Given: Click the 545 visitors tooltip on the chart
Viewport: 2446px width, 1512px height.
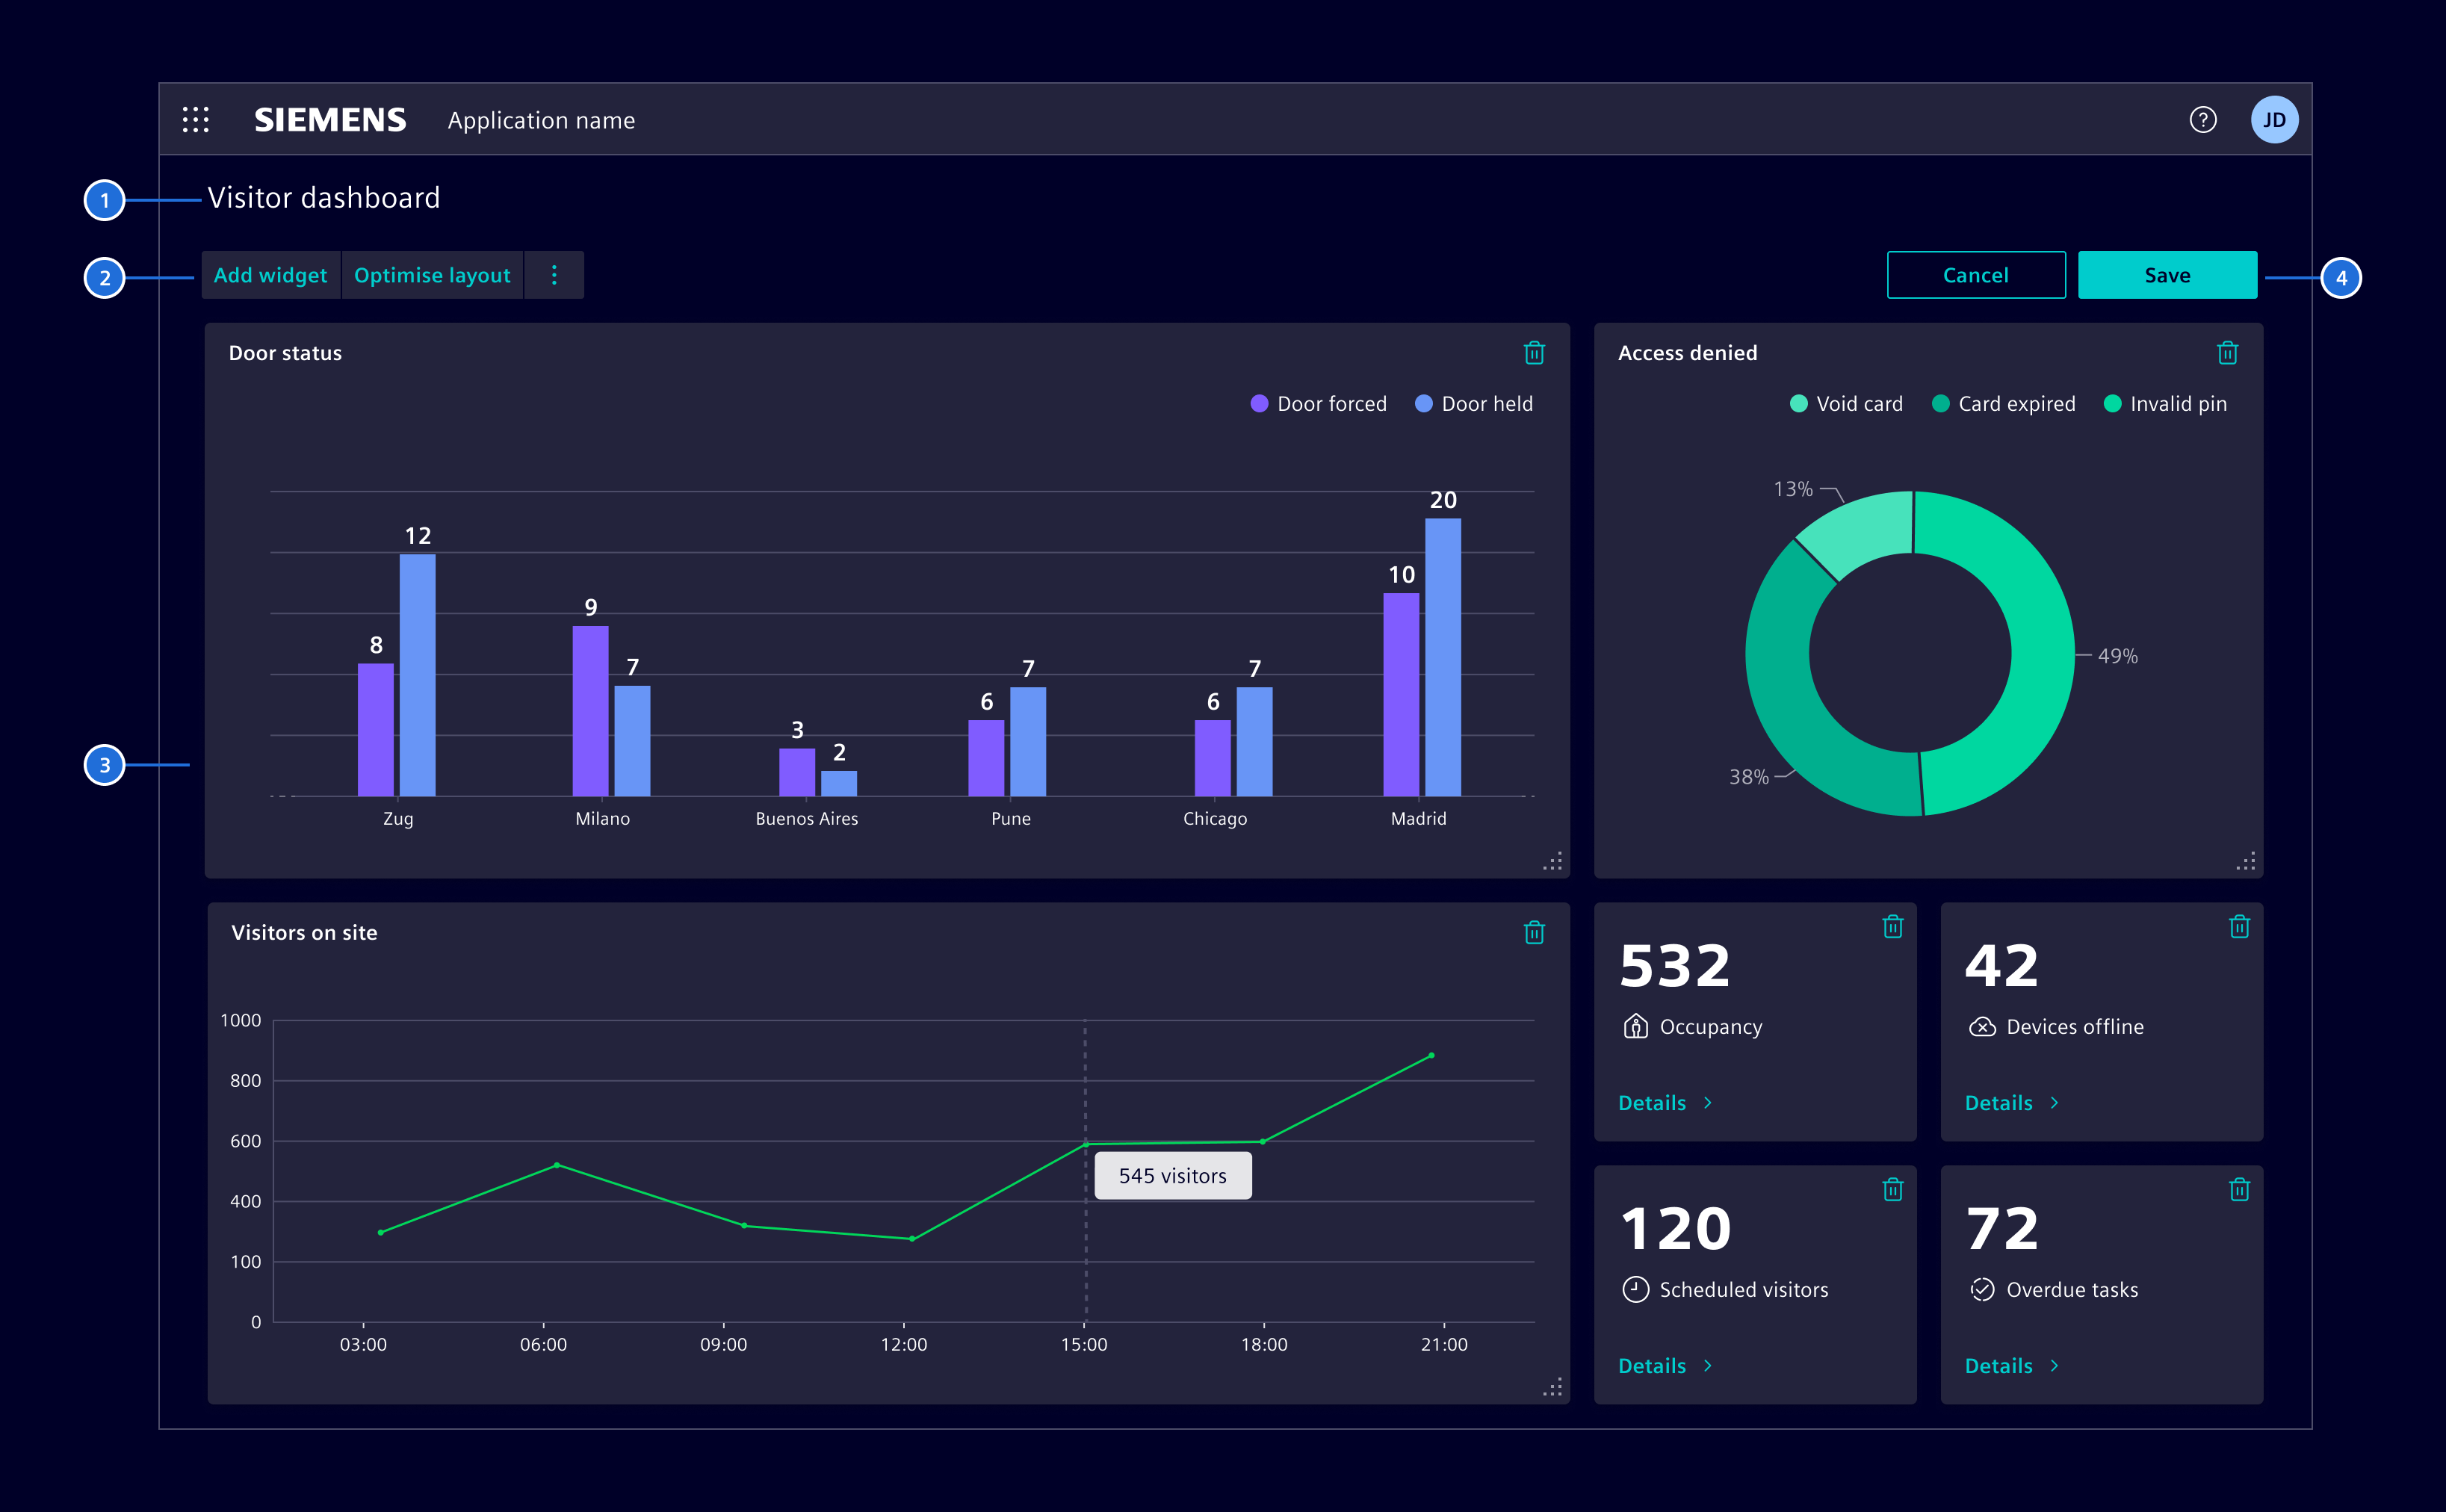Looking at the screenshot, I should [x=1172, y=1175].
